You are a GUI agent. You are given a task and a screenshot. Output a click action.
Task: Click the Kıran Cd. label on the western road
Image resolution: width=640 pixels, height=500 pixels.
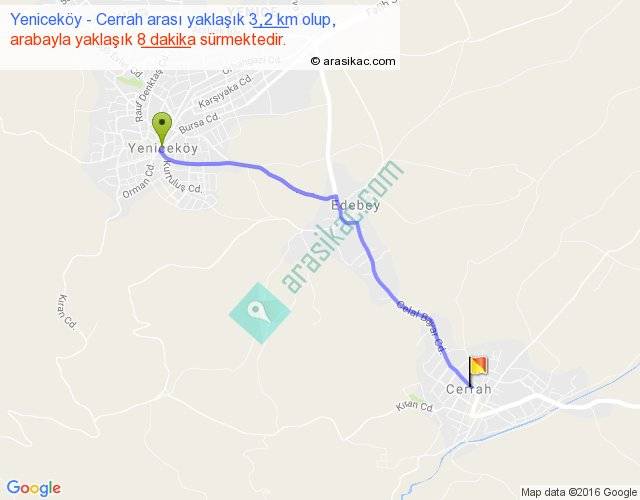[x=67, y=311]
